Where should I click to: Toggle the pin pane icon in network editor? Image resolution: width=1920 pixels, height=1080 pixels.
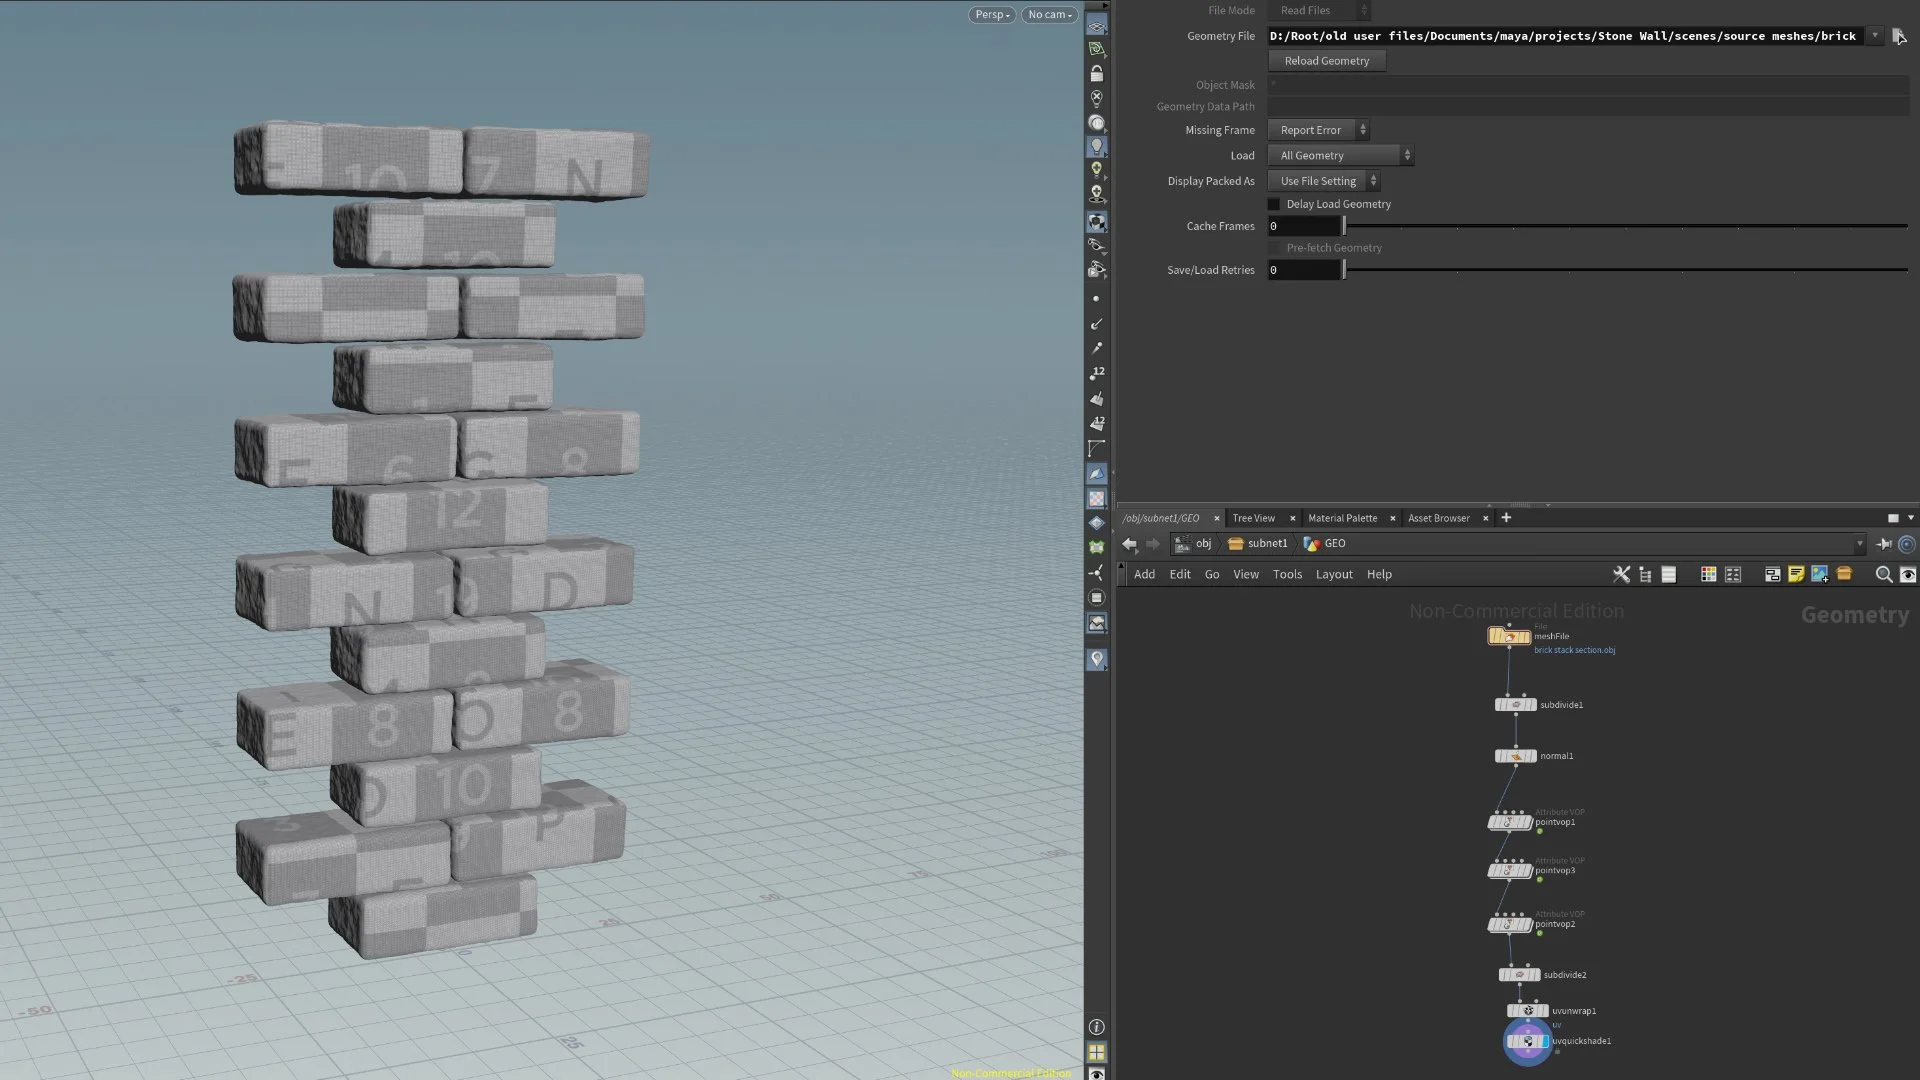[x=1884, y=544]
